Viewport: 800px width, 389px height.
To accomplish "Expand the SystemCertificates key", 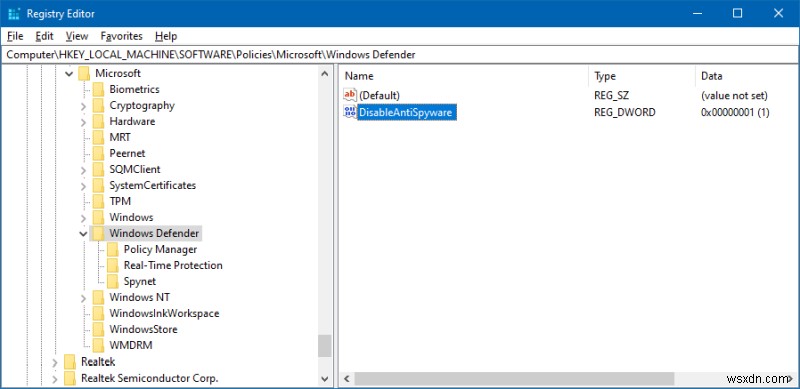I will 83,186.
